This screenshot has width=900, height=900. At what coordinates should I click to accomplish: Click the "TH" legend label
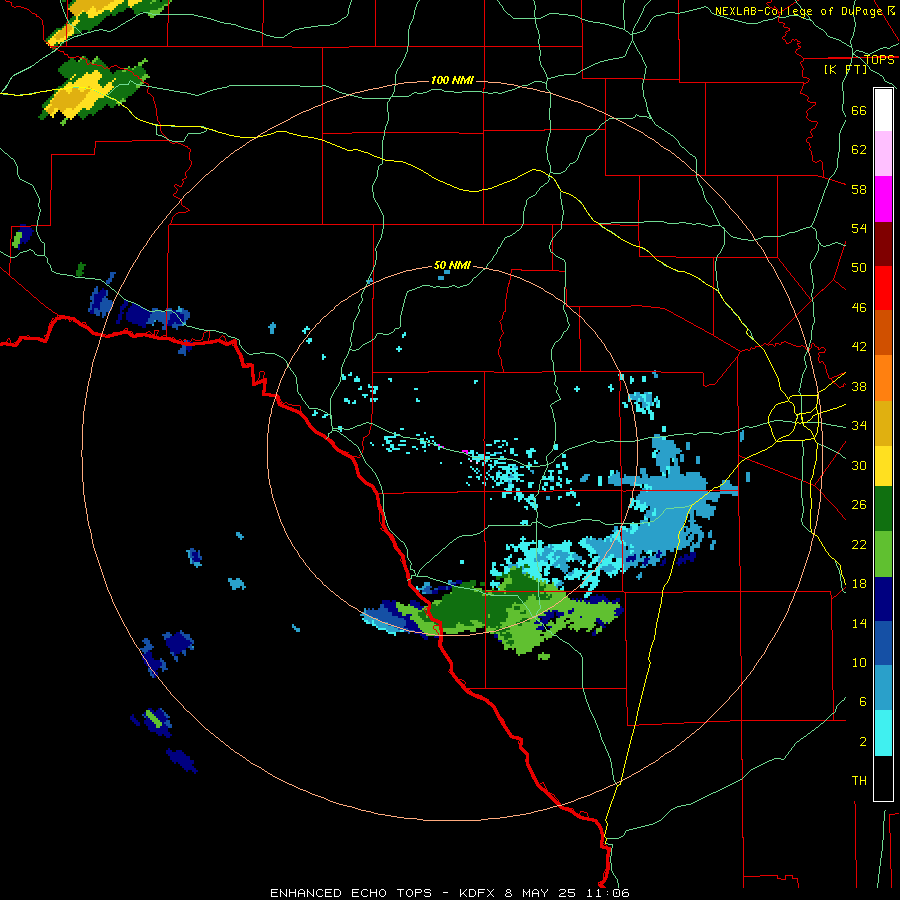[859, 781]
